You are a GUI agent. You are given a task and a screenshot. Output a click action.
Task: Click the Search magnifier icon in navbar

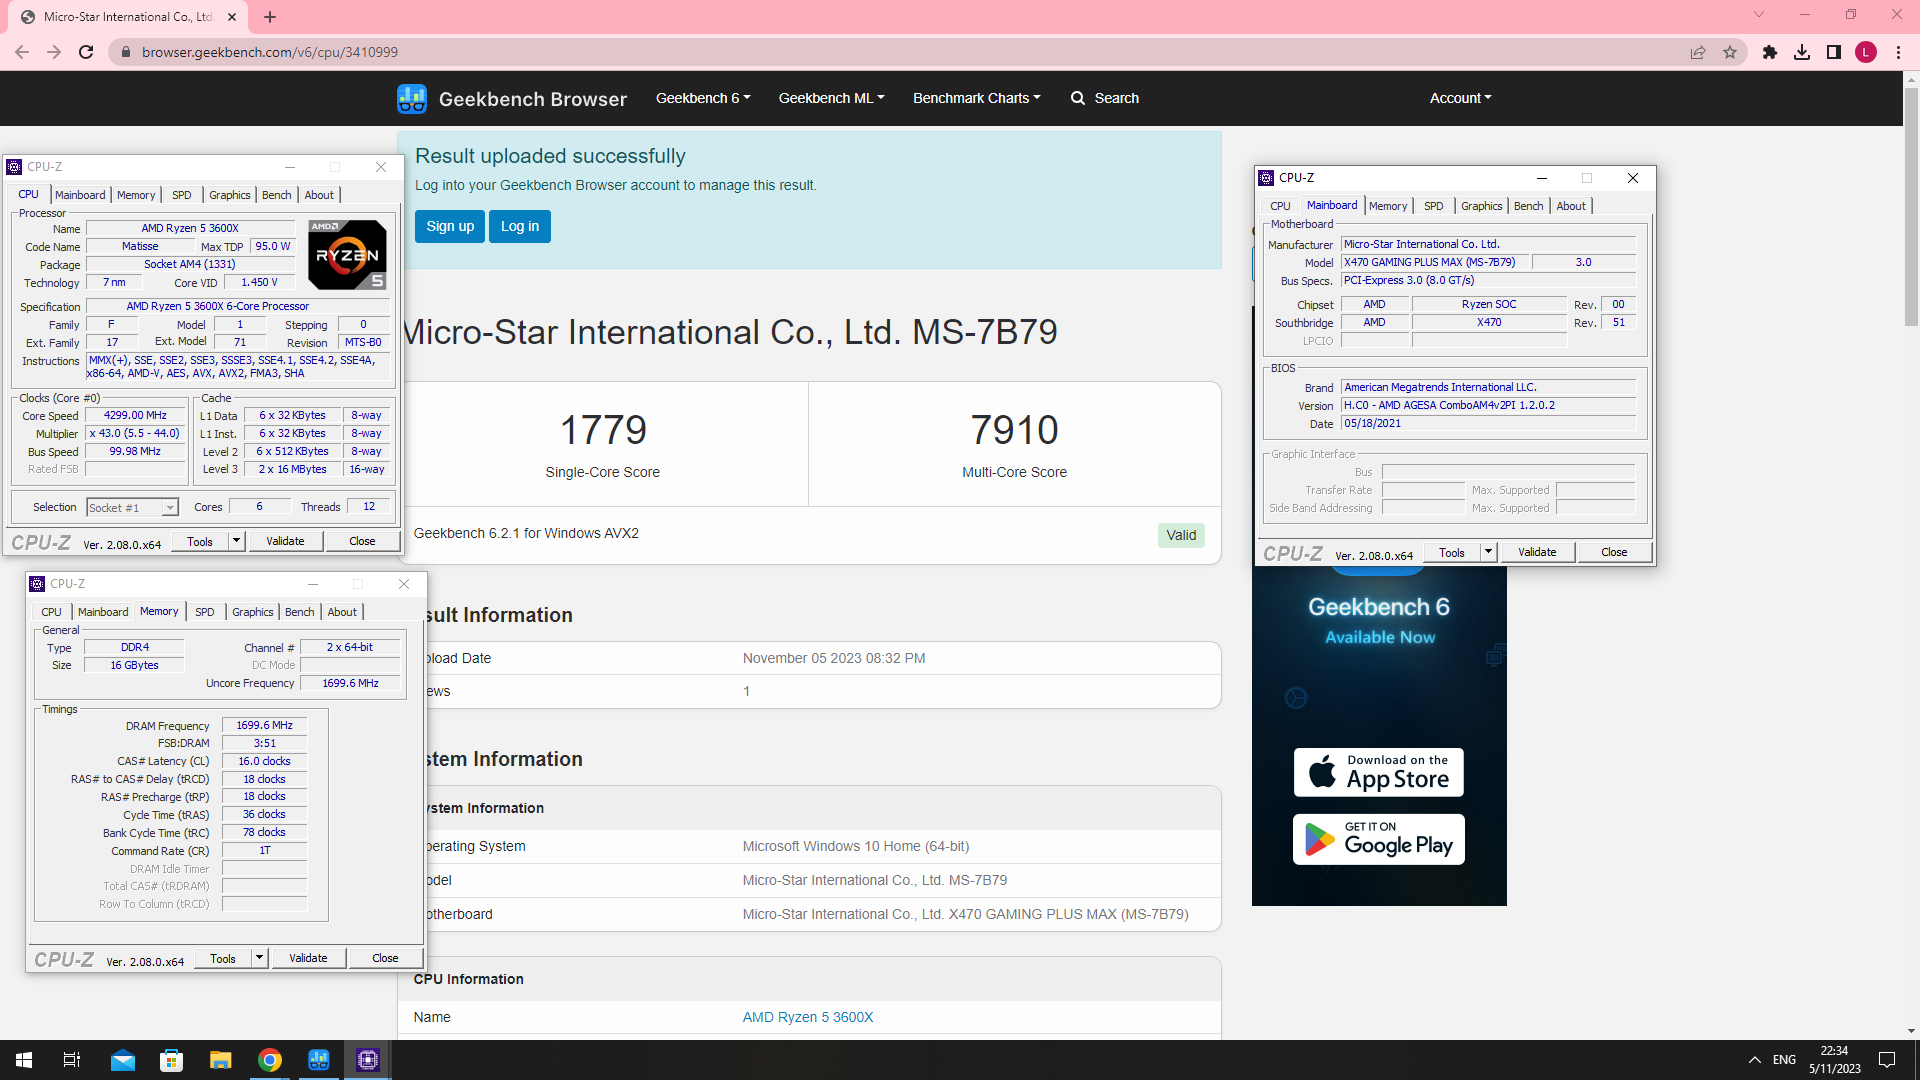point(1078,98)
